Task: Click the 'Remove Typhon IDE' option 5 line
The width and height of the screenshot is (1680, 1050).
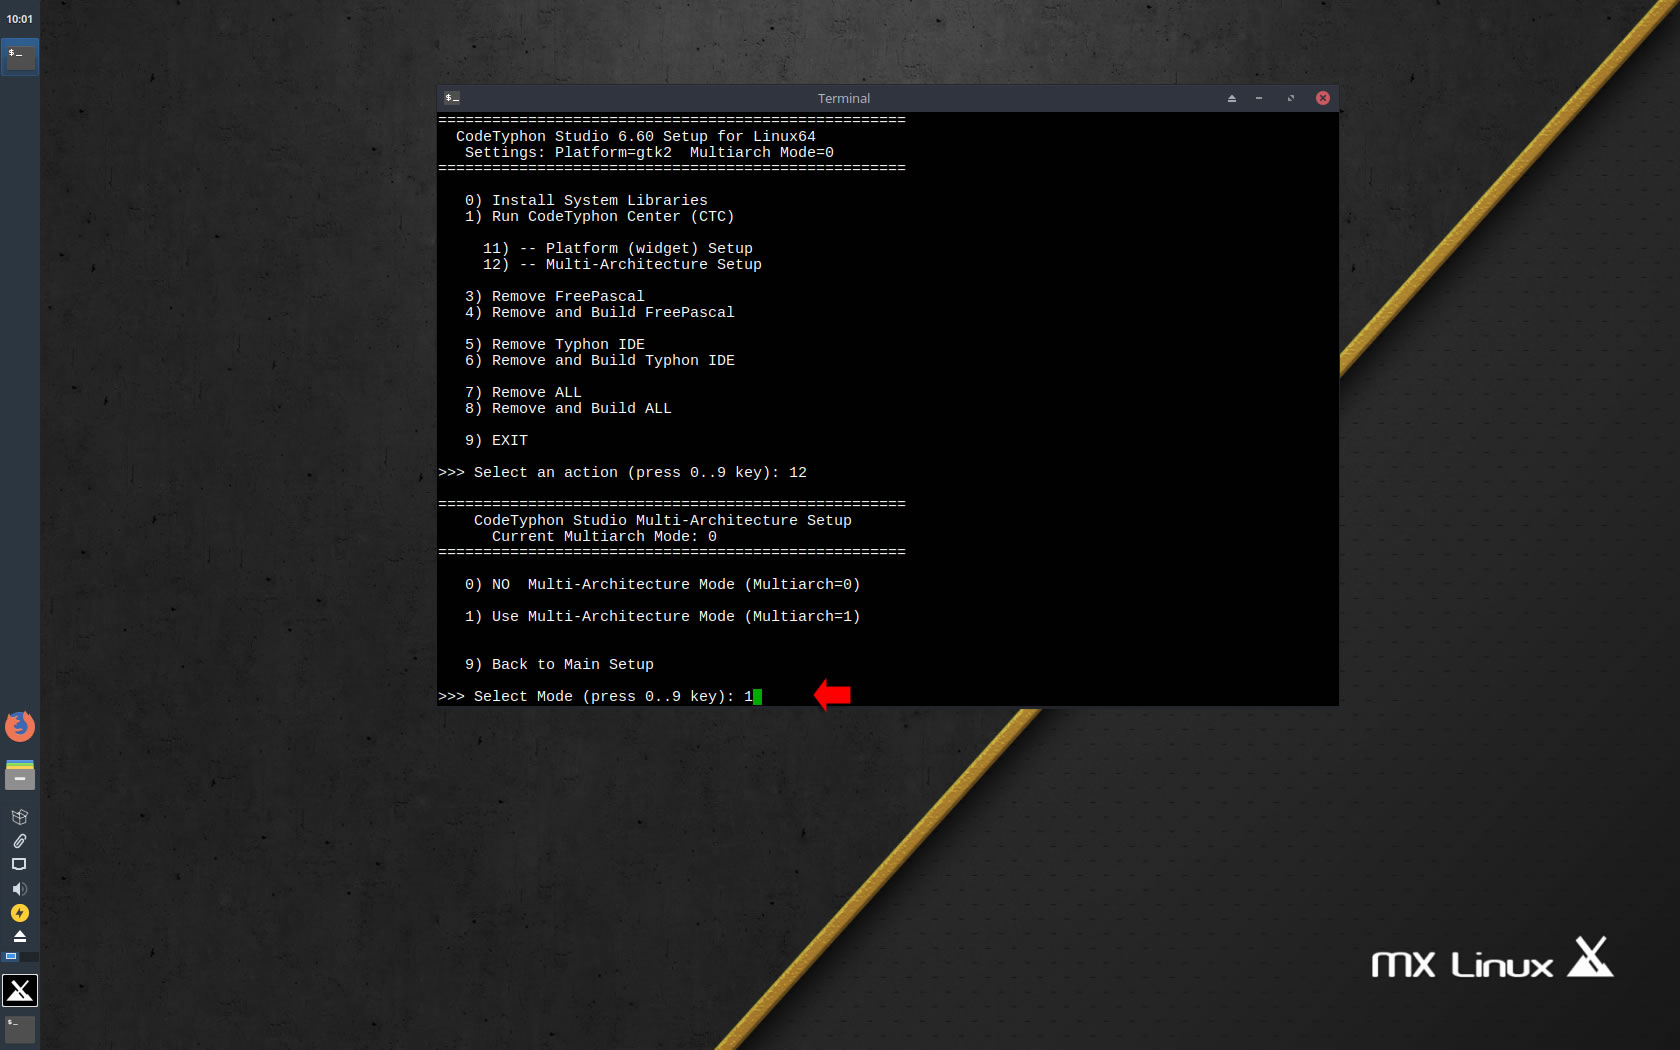Action: pyautogui.click(x=555, y=345)
